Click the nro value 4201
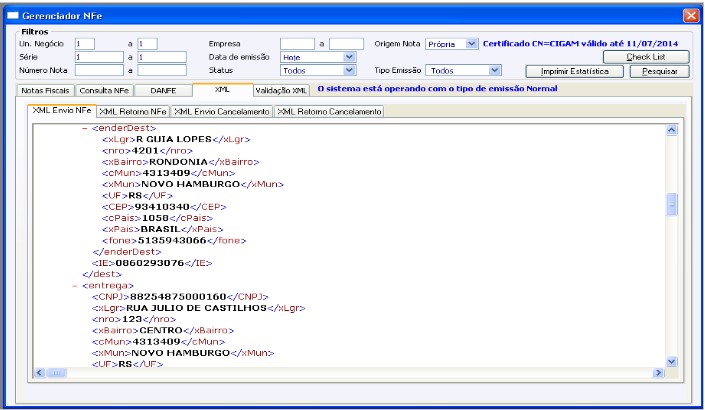The height and width of the screenshot is (410, 705). coord(145,151)
